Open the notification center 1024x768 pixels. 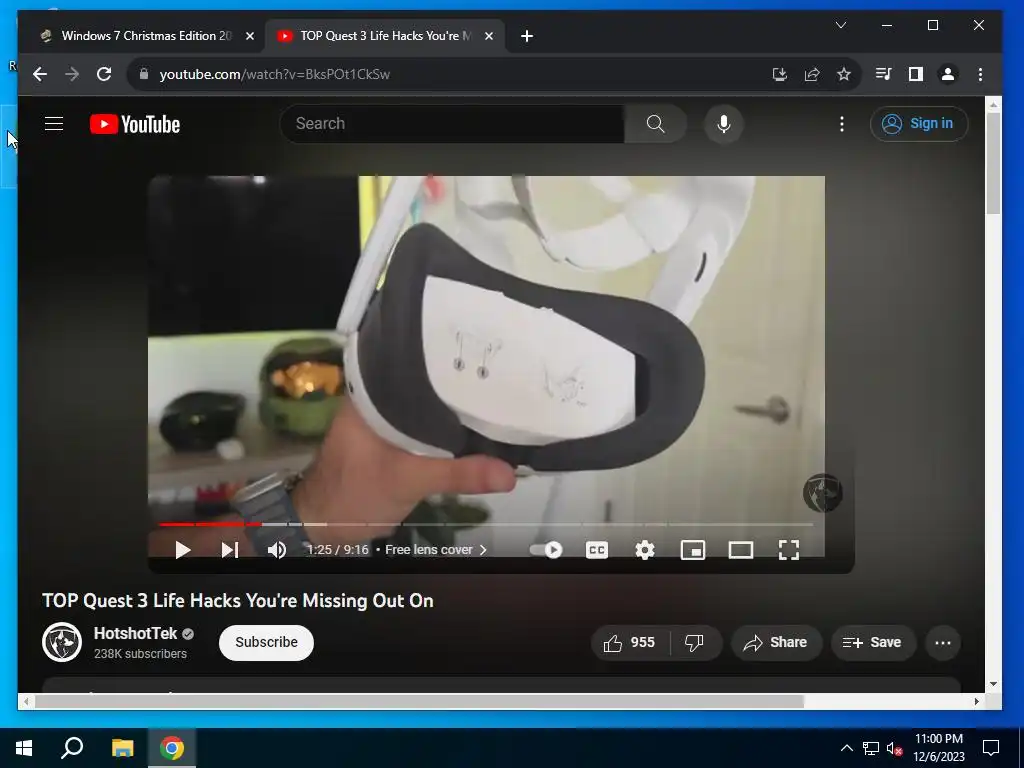point(991,748)
